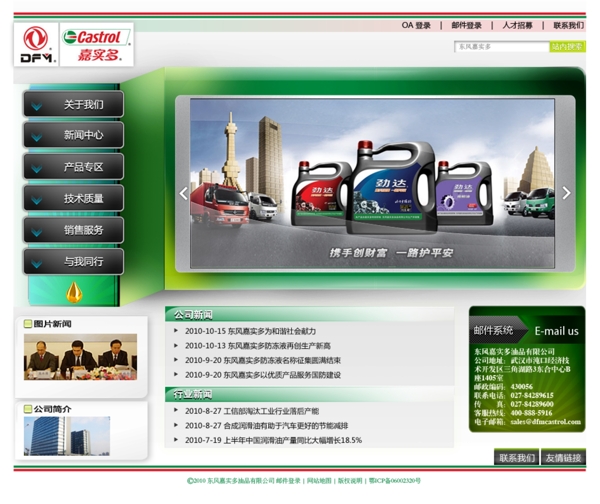Focus the site search input field

502,47
